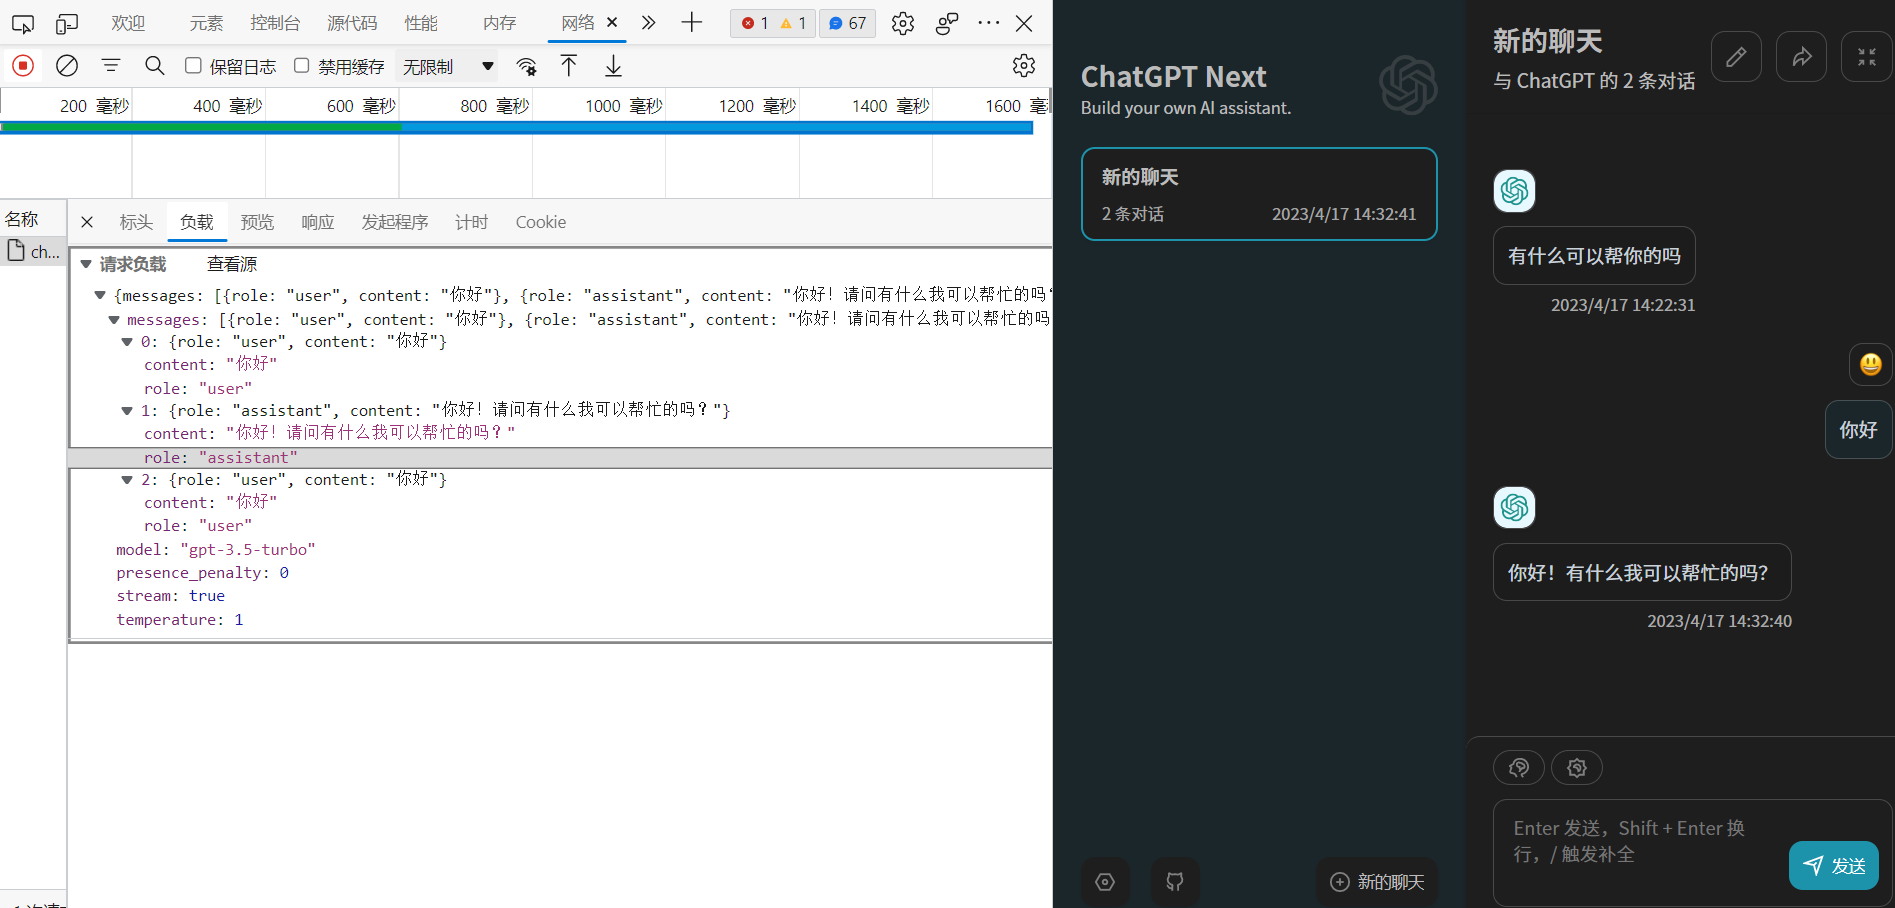The height and width of the screenshot is (908, 1895).
Task: Collapse the messages array node
Action: pos(114,319)
